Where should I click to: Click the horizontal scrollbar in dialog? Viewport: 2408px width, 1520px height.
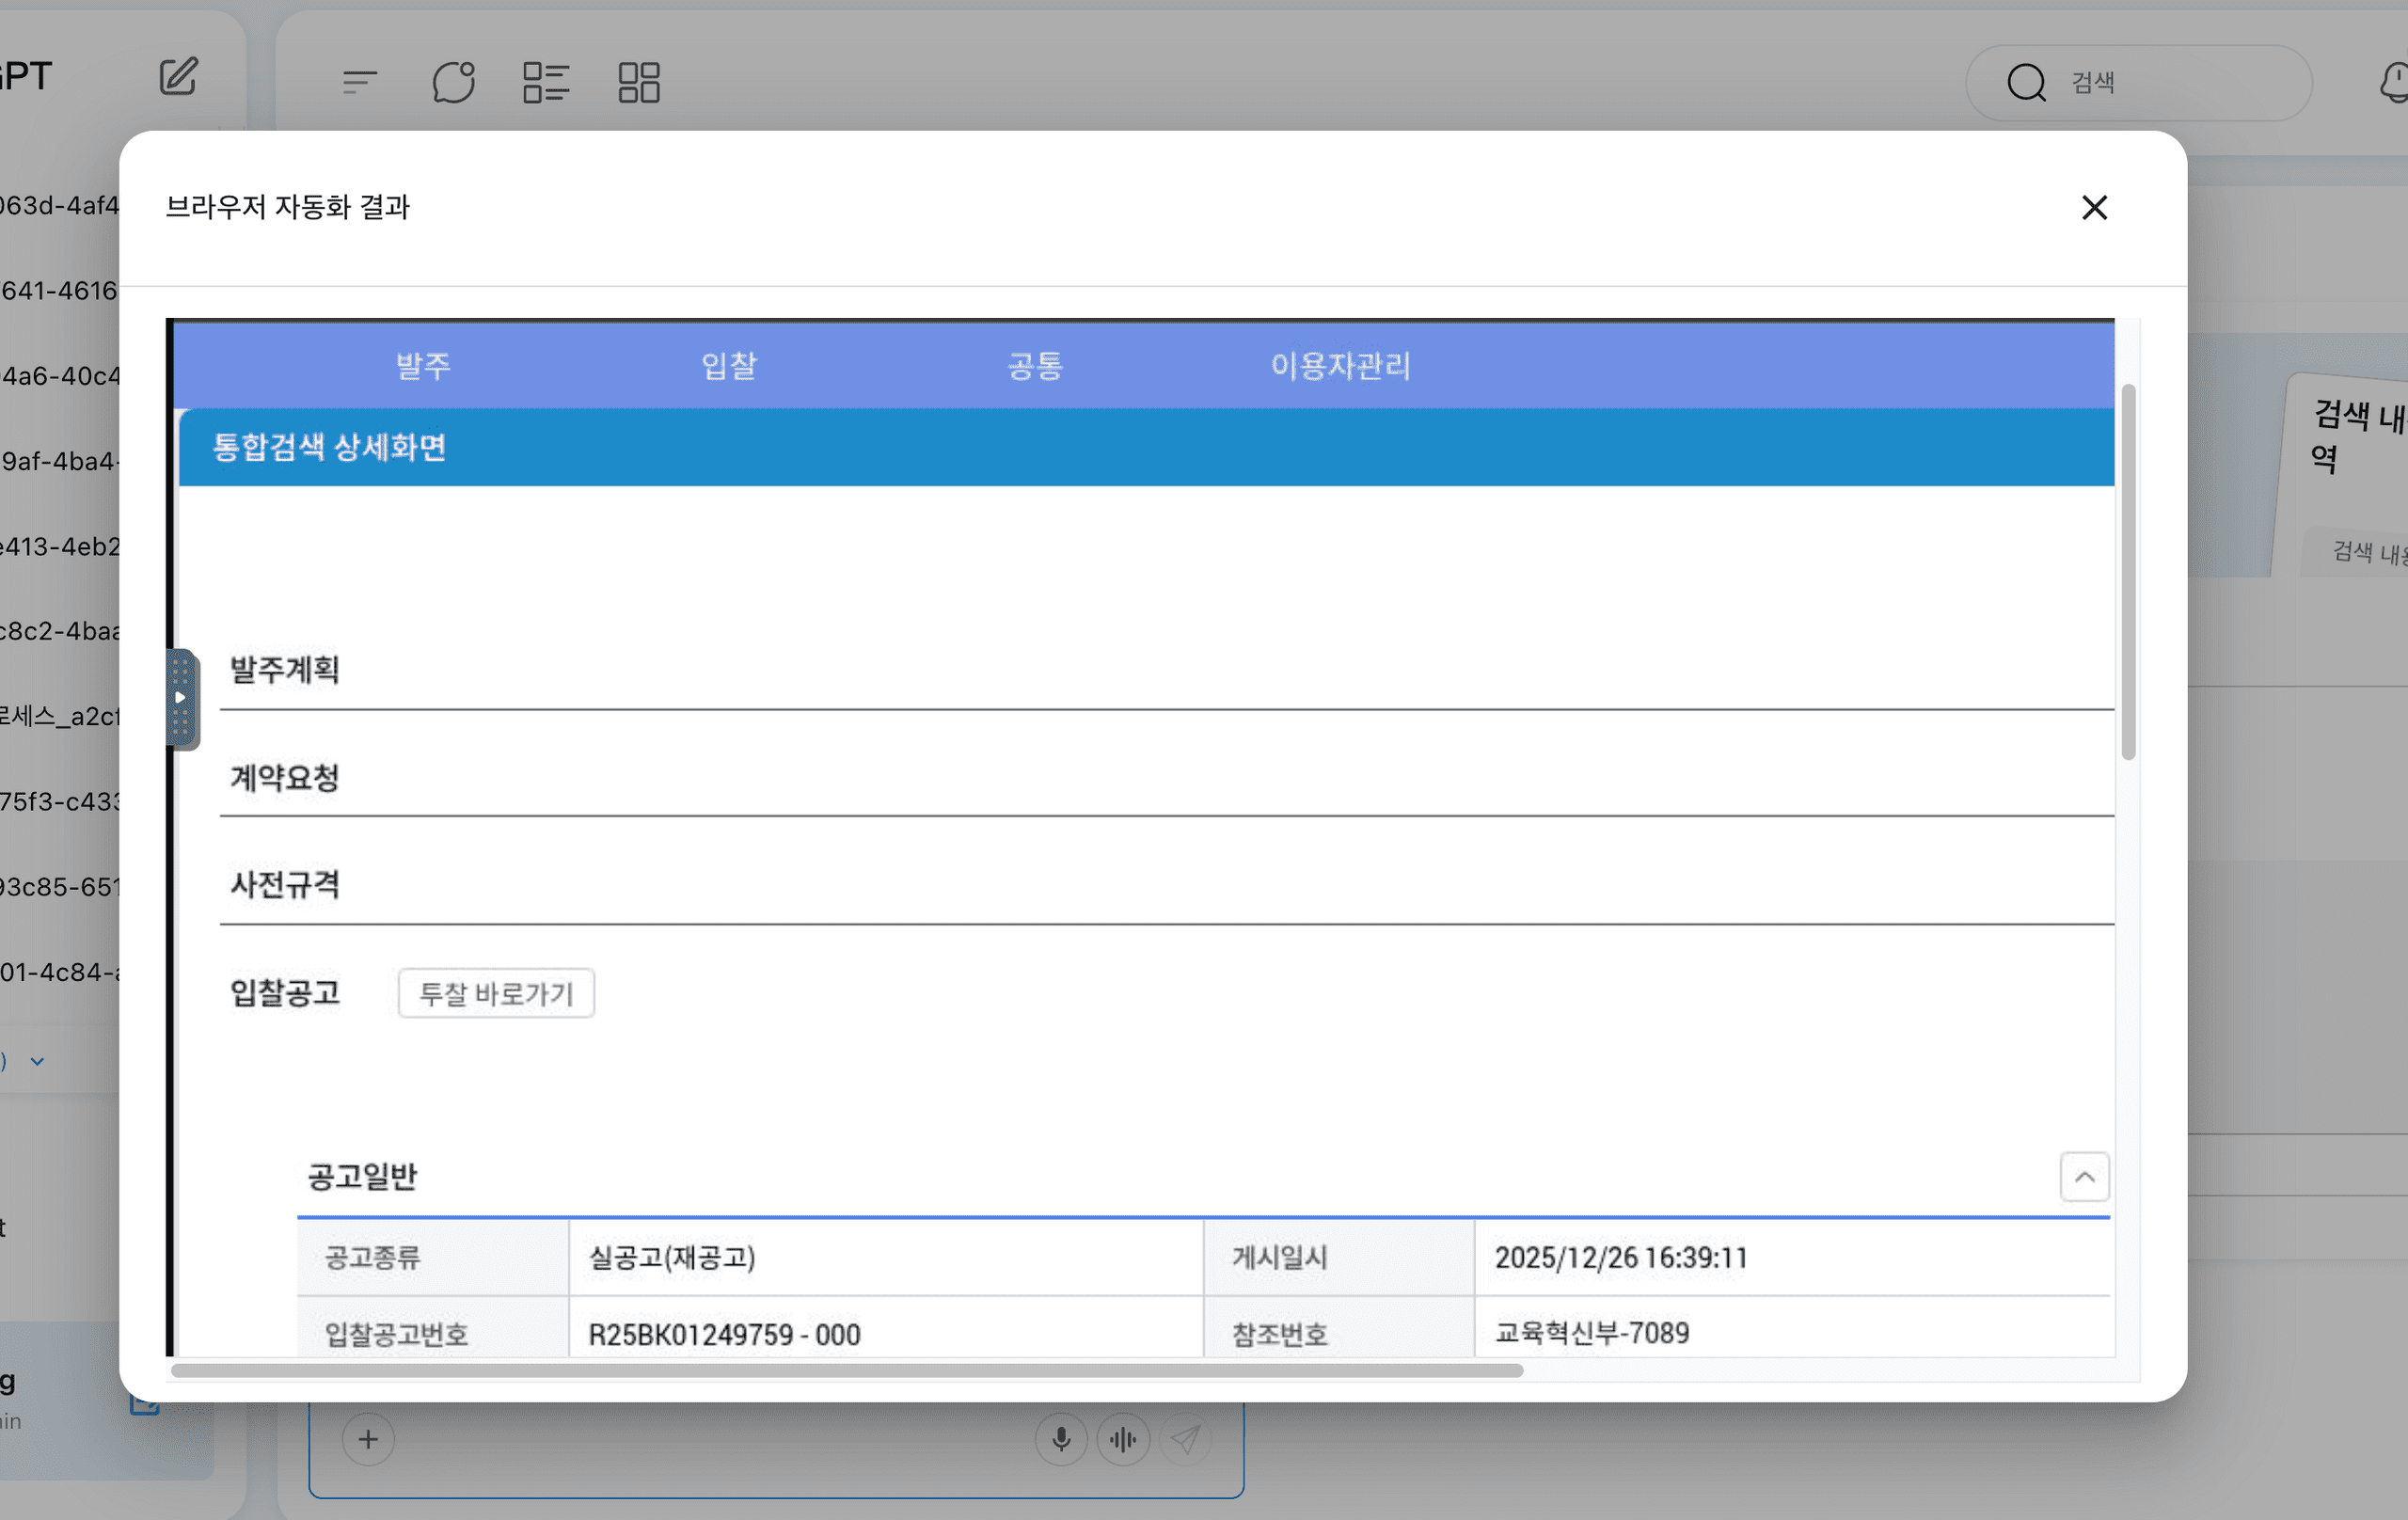(x=847, y=1370)
